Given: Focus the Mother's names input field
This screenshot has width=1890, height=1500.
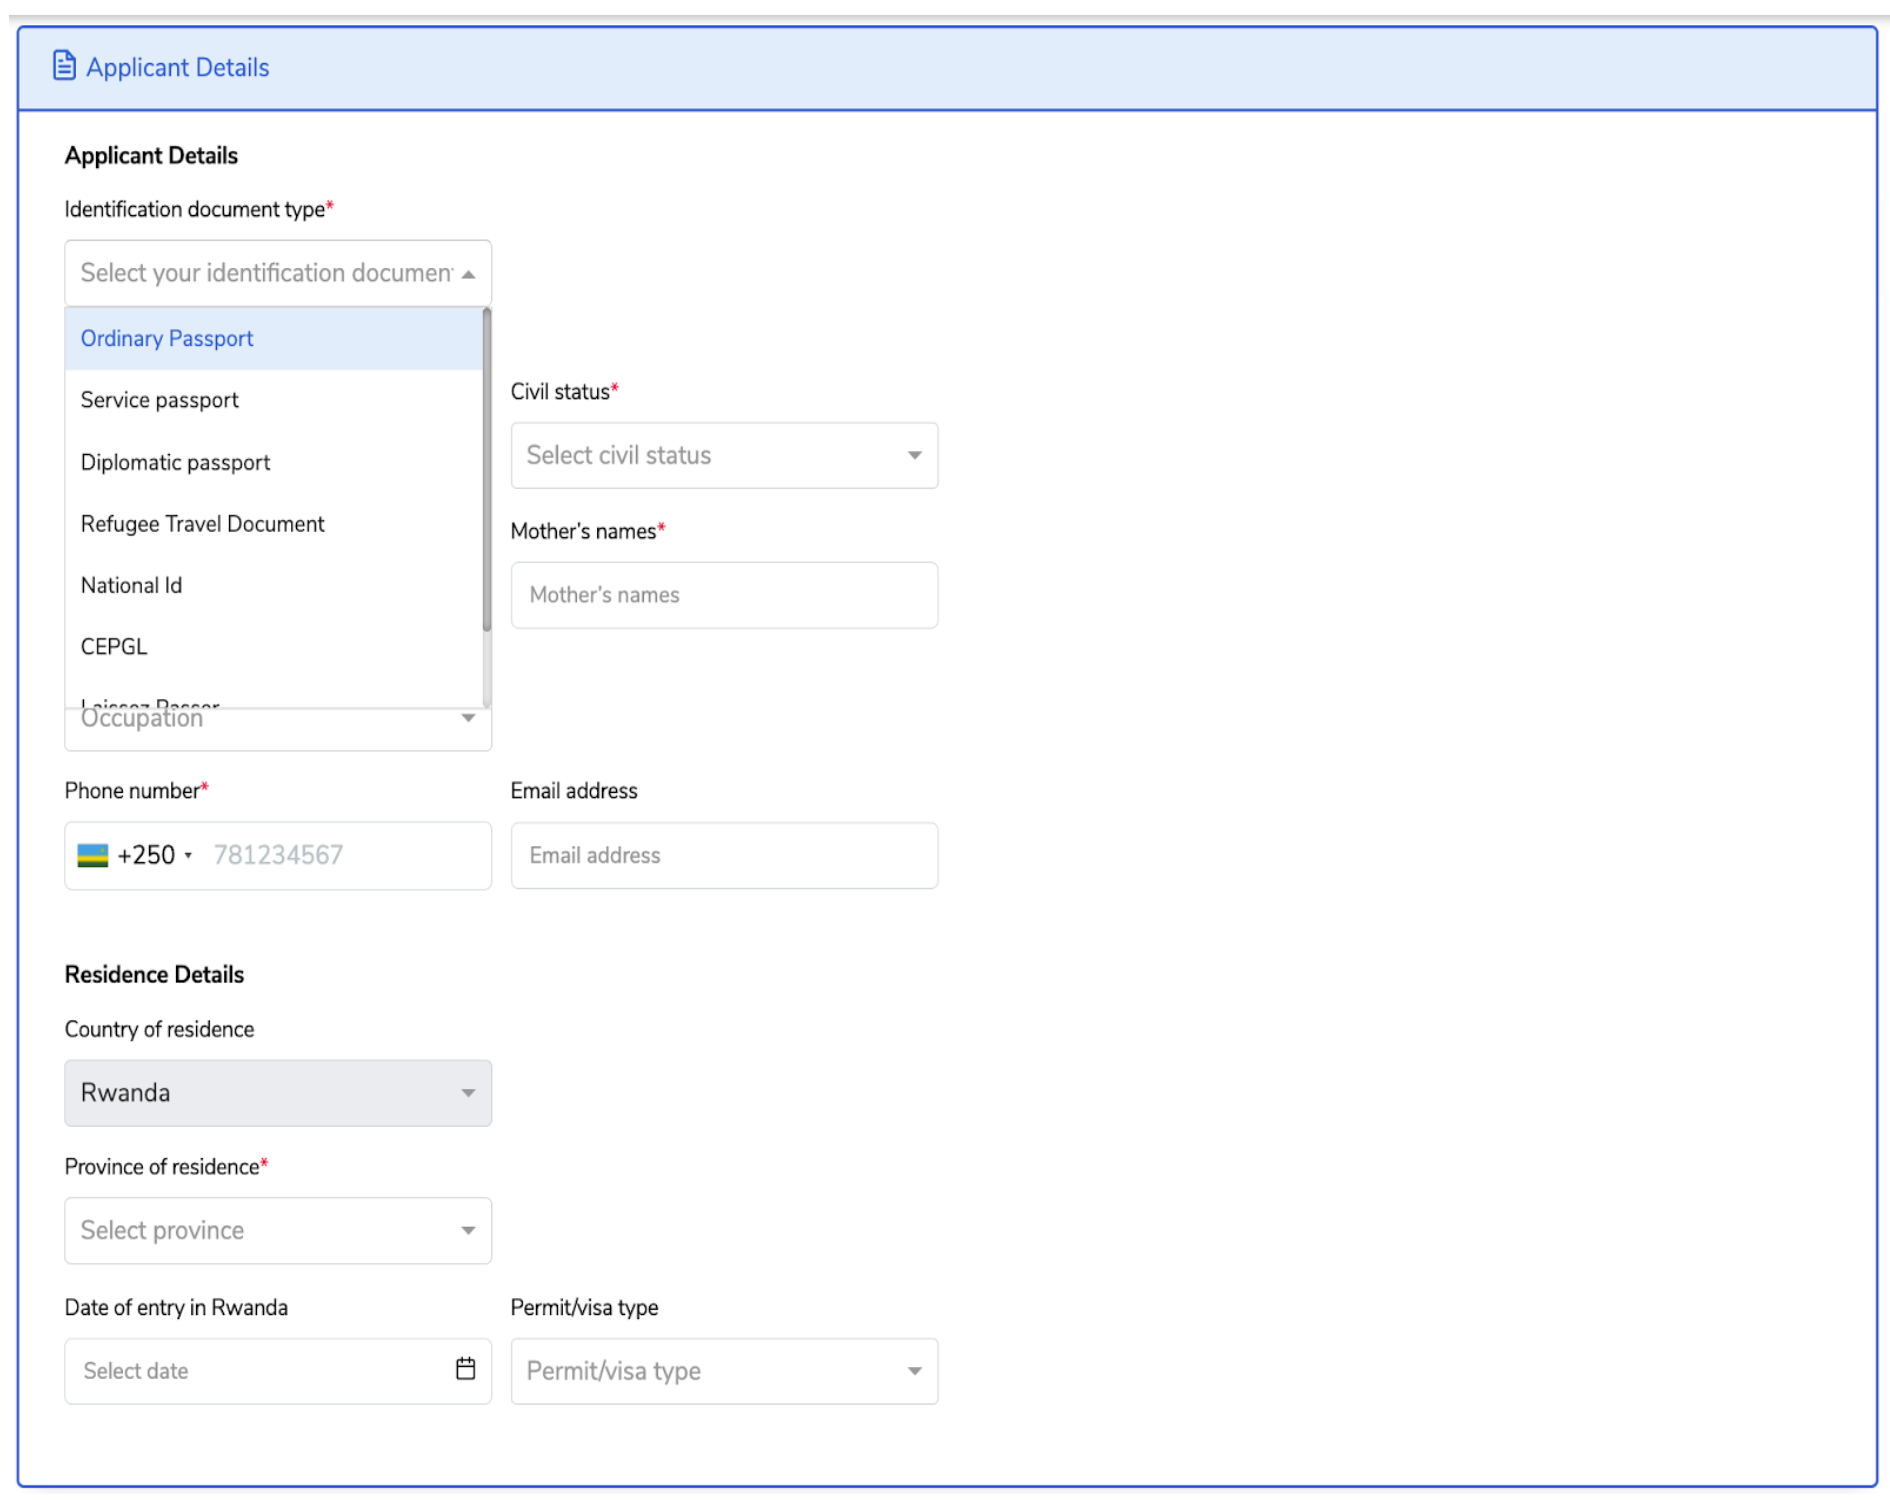Looking at the screenshot, I should tap(724, 595).
